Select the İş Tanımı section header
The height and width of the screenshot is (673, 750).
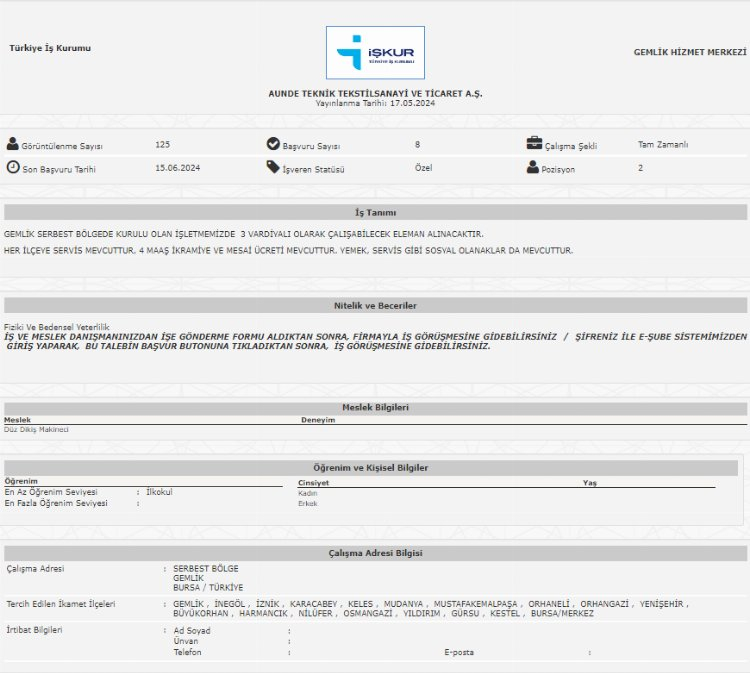375,213
